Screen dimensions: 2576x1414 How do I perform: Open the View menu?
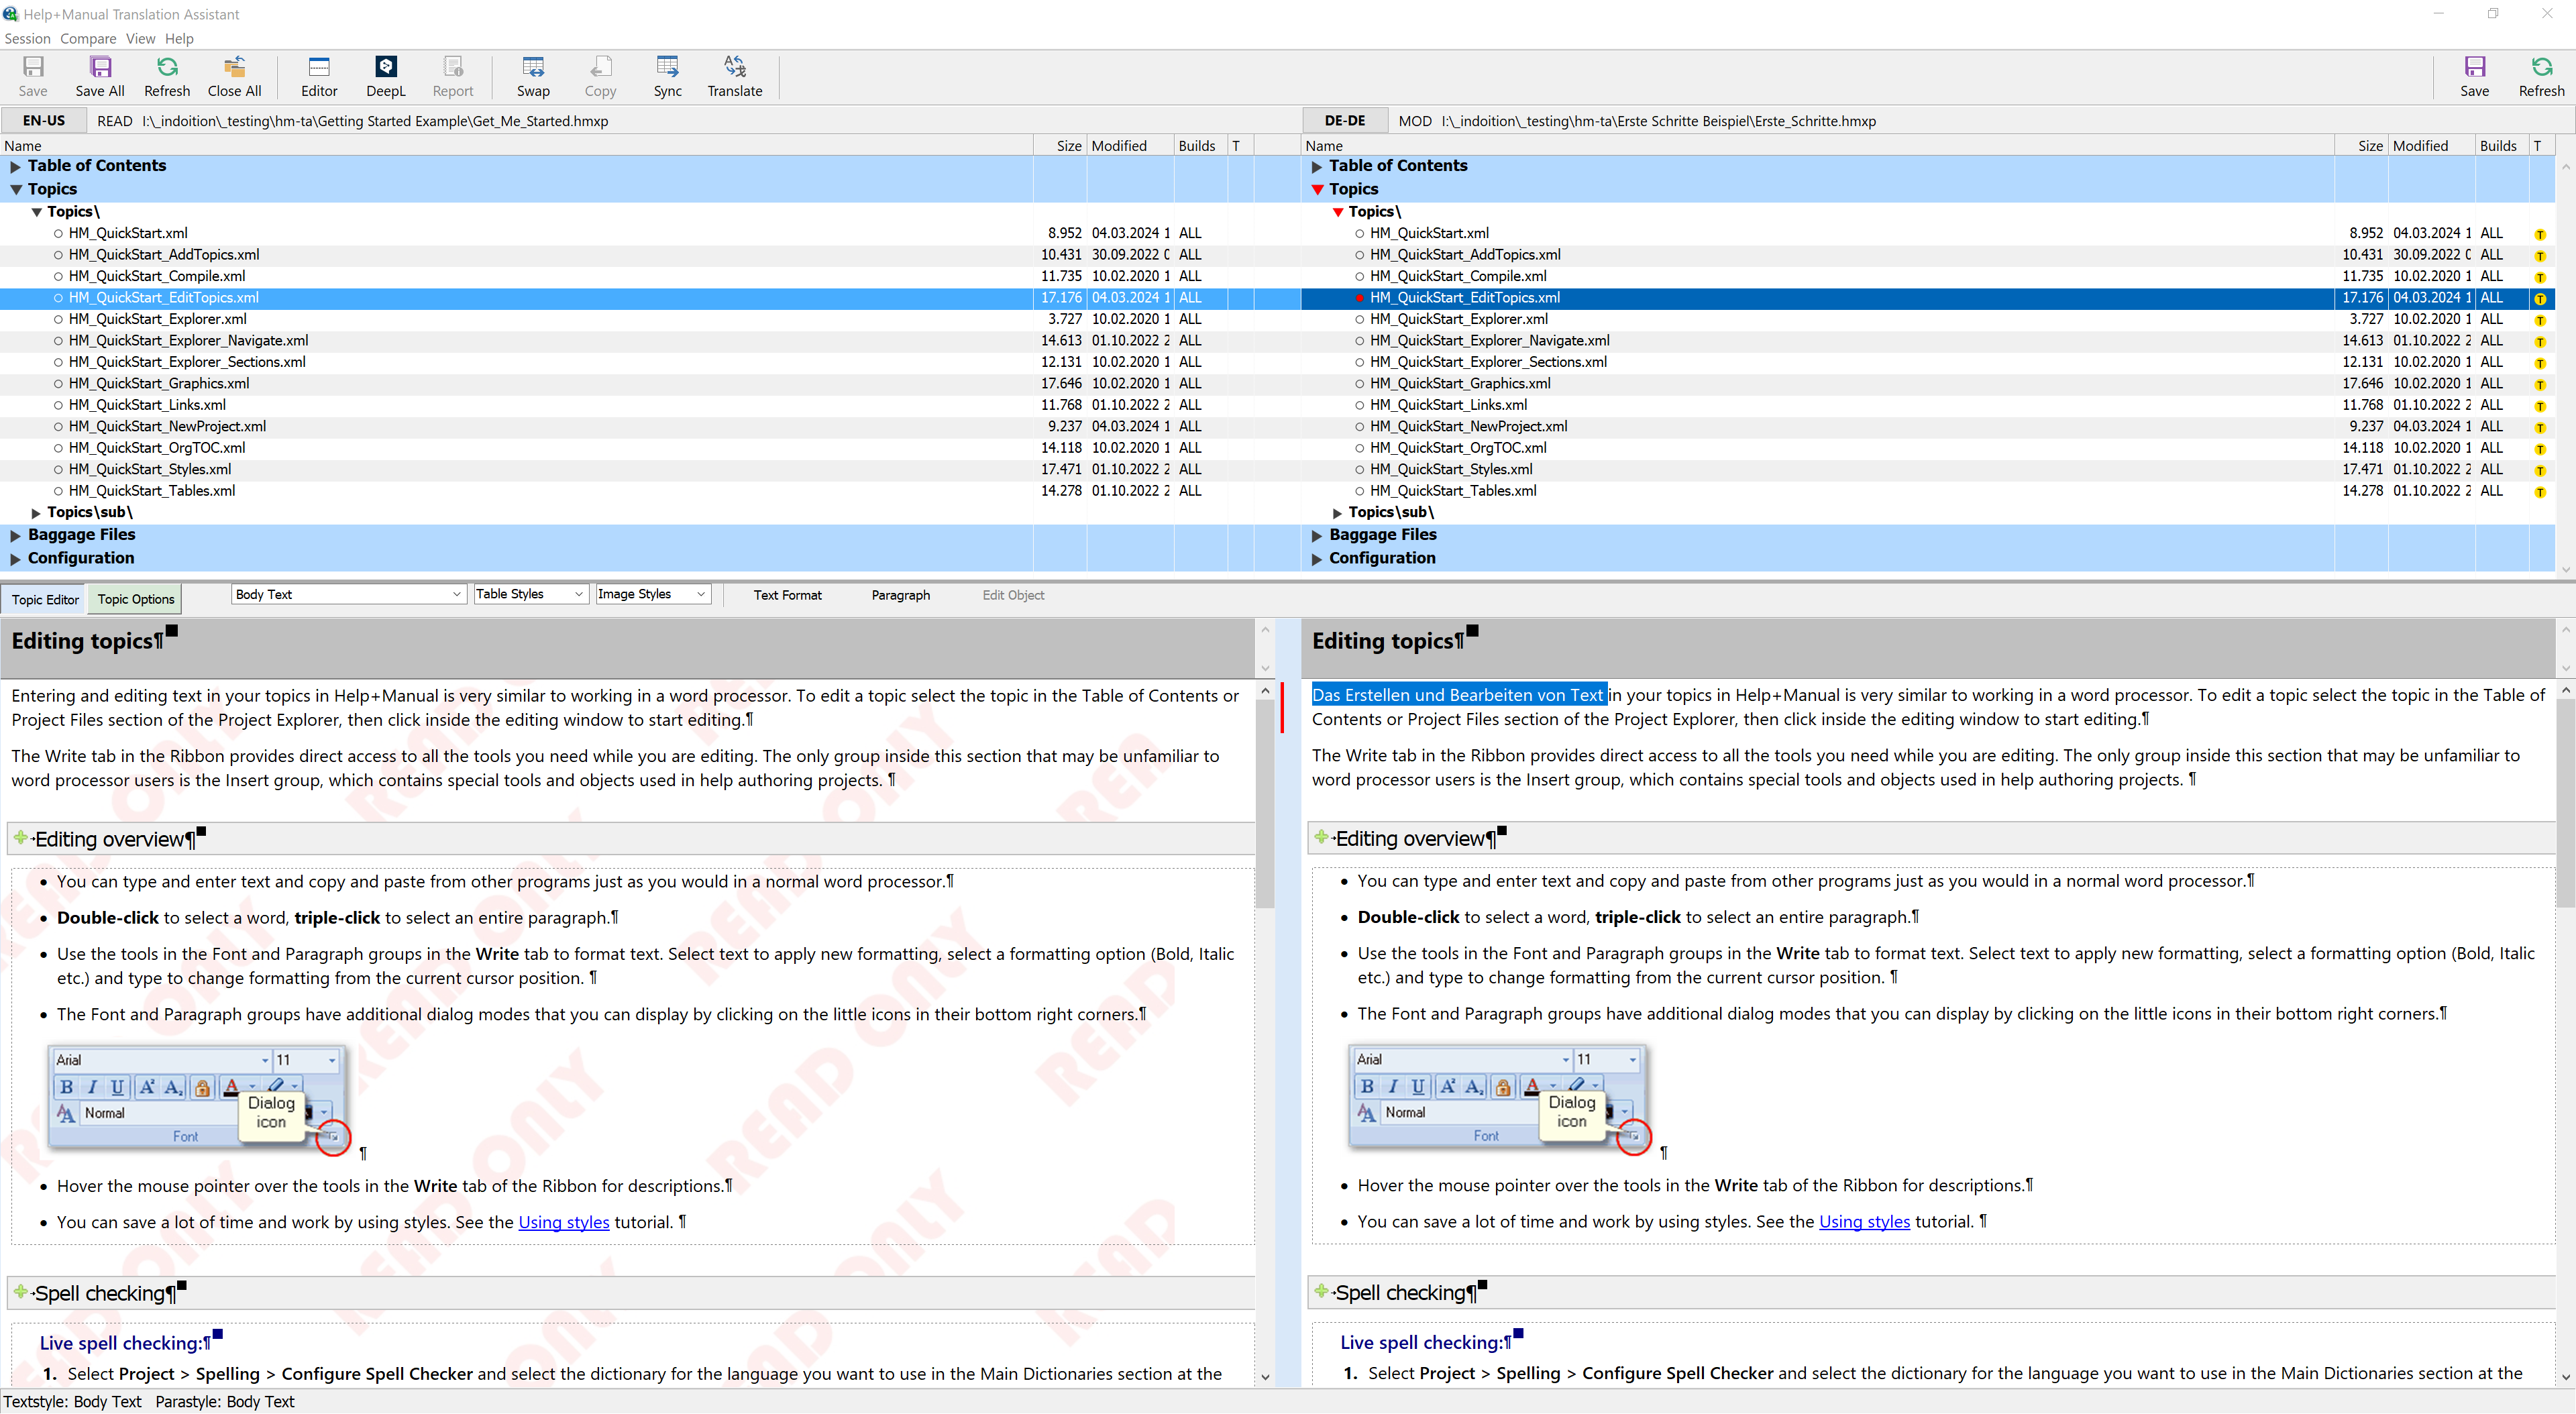tap(140, 38)
